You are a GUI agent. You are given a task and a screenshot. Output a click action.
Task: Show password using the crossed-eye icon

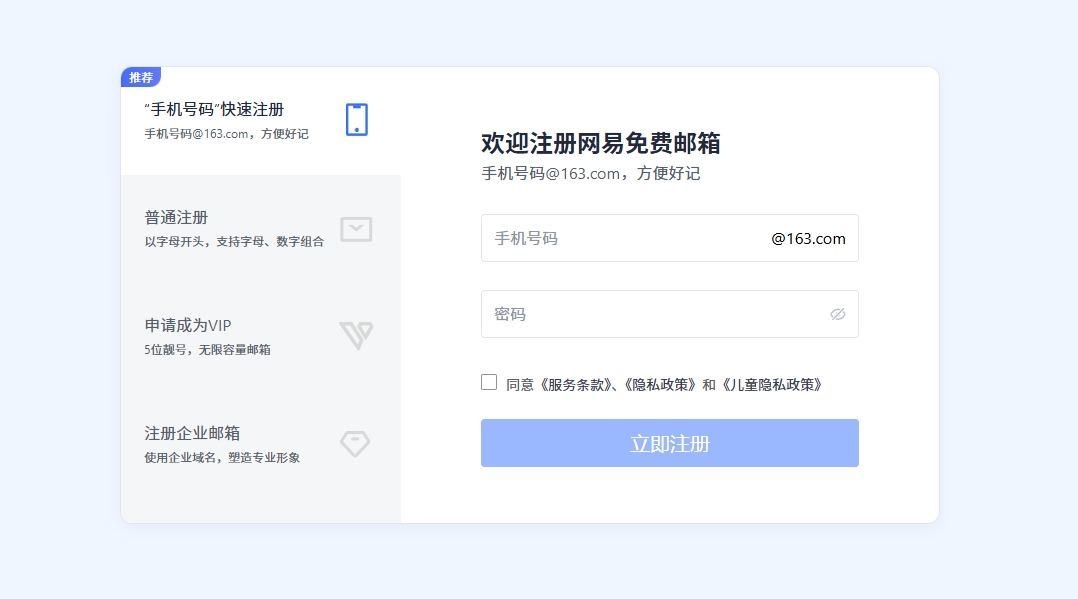(x=838, y=314)
